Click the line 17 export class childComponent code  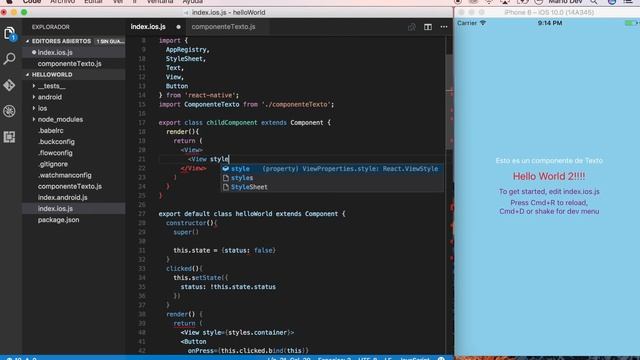pos(244,123)
